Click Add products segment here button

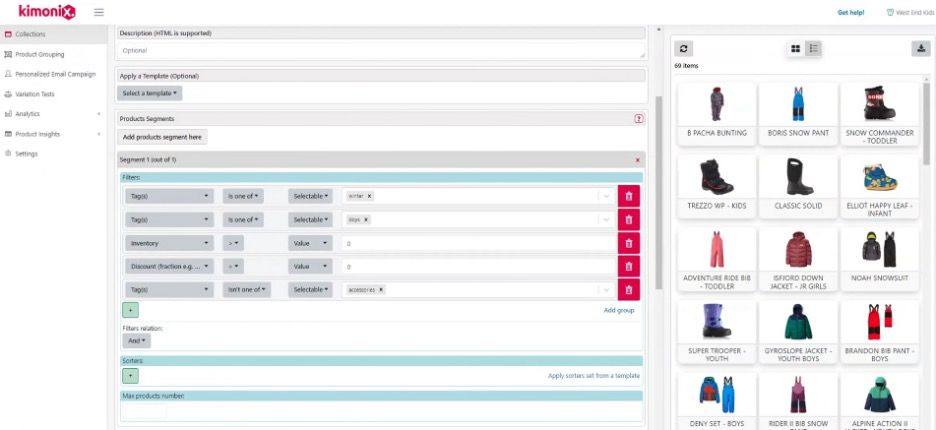162,137
